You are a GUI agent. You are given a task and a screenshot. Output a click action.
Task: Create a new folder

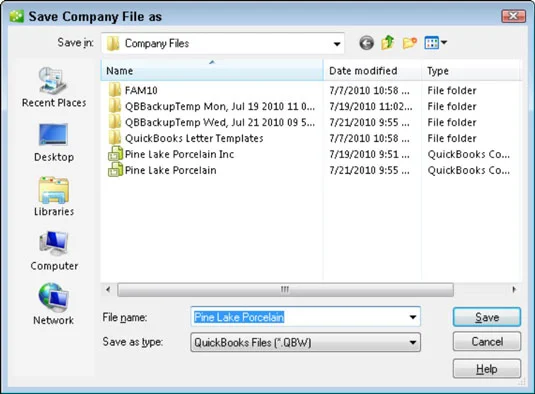[x=409, y=43]
